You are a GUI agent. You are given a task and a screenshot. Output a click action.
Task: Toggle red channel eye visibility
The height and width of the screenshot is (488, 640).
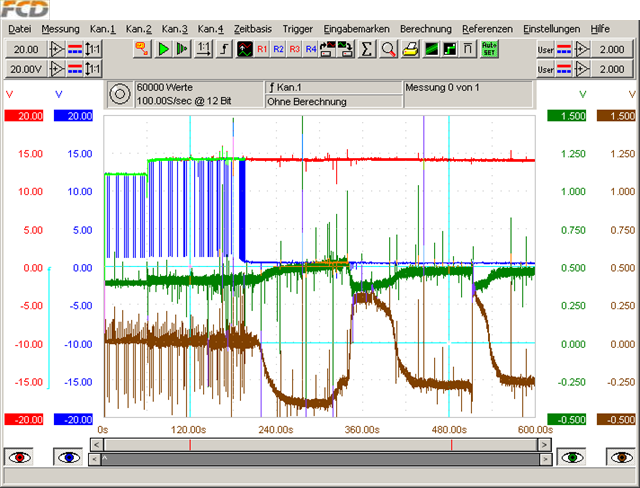coord(20,457)
